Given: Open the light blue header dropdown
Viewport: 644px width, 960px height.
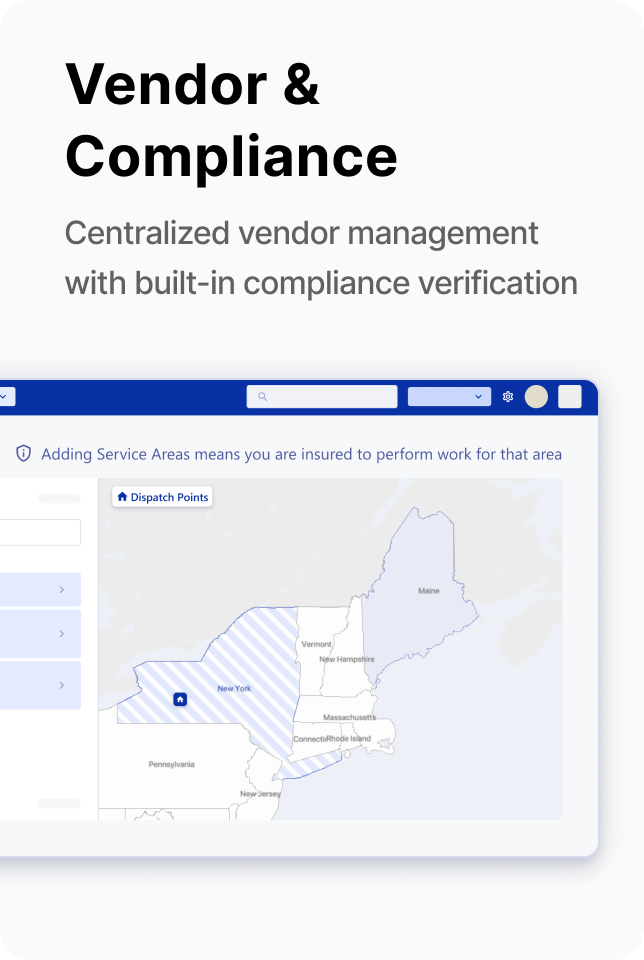Looking at the screenshot, I should coord(449,397).
